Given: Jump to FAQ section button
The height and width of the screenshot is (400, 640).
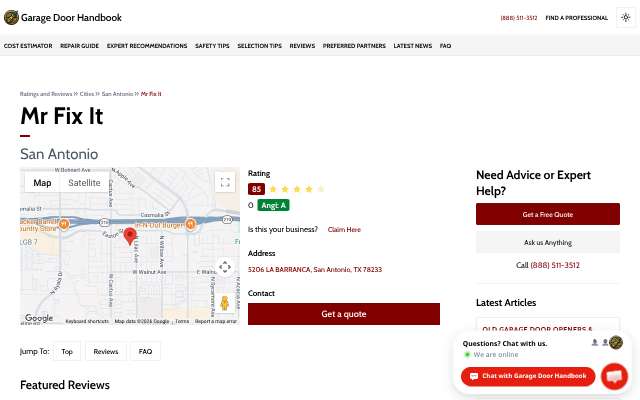Looking at the screenshot, I should [145, 351].
